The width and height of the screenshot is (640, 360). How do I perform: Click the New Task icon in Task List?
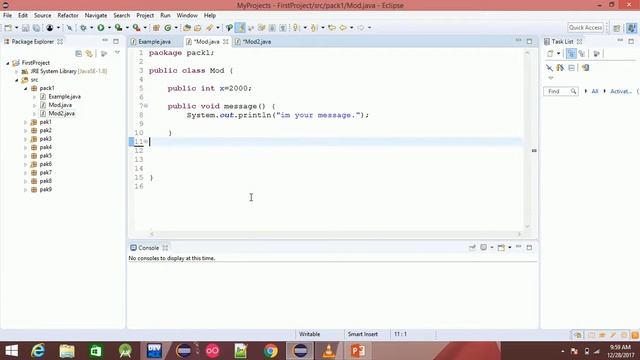pyautogui.click(x=550, y=53)
